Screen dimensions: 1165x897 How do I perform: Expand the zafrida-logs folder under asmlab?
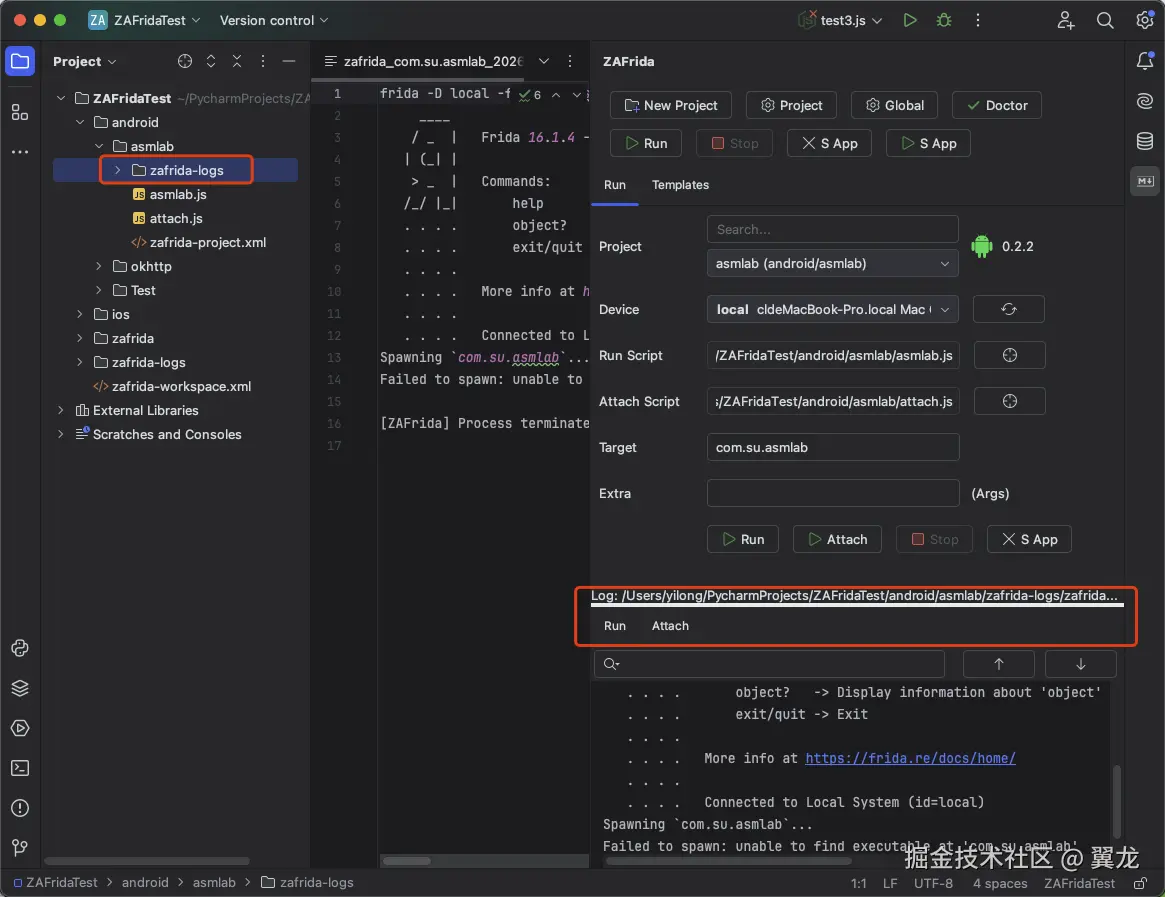117,170
